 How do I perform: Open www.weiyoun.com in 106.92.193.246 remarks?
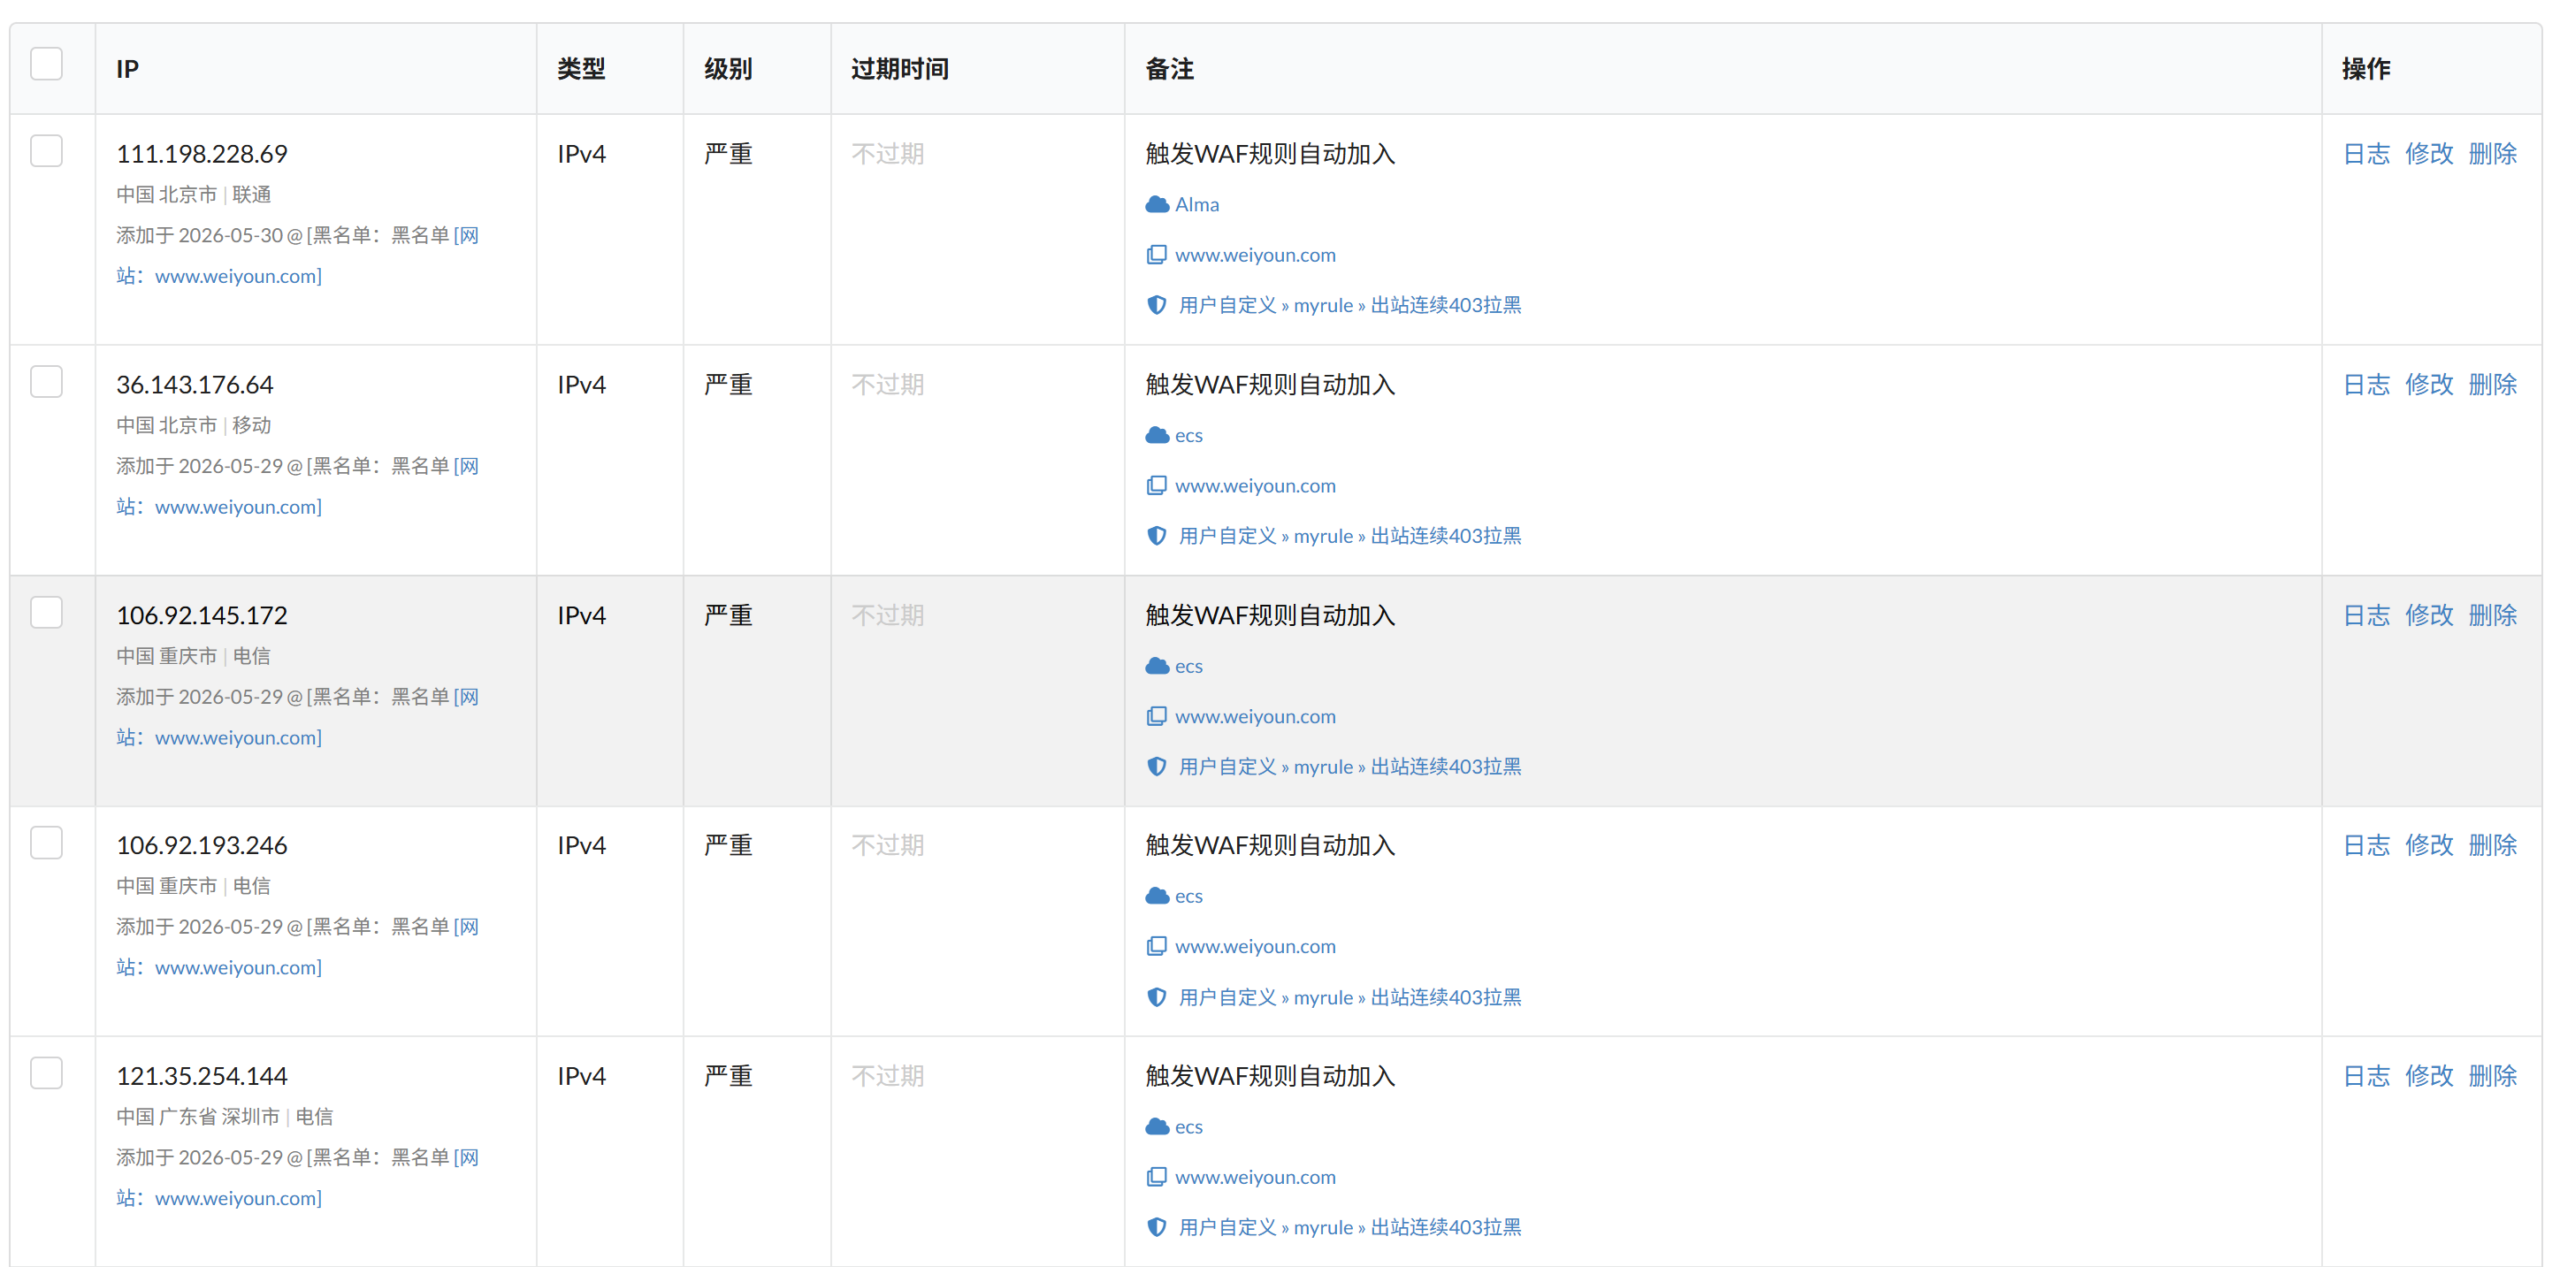click(1255, 946)
